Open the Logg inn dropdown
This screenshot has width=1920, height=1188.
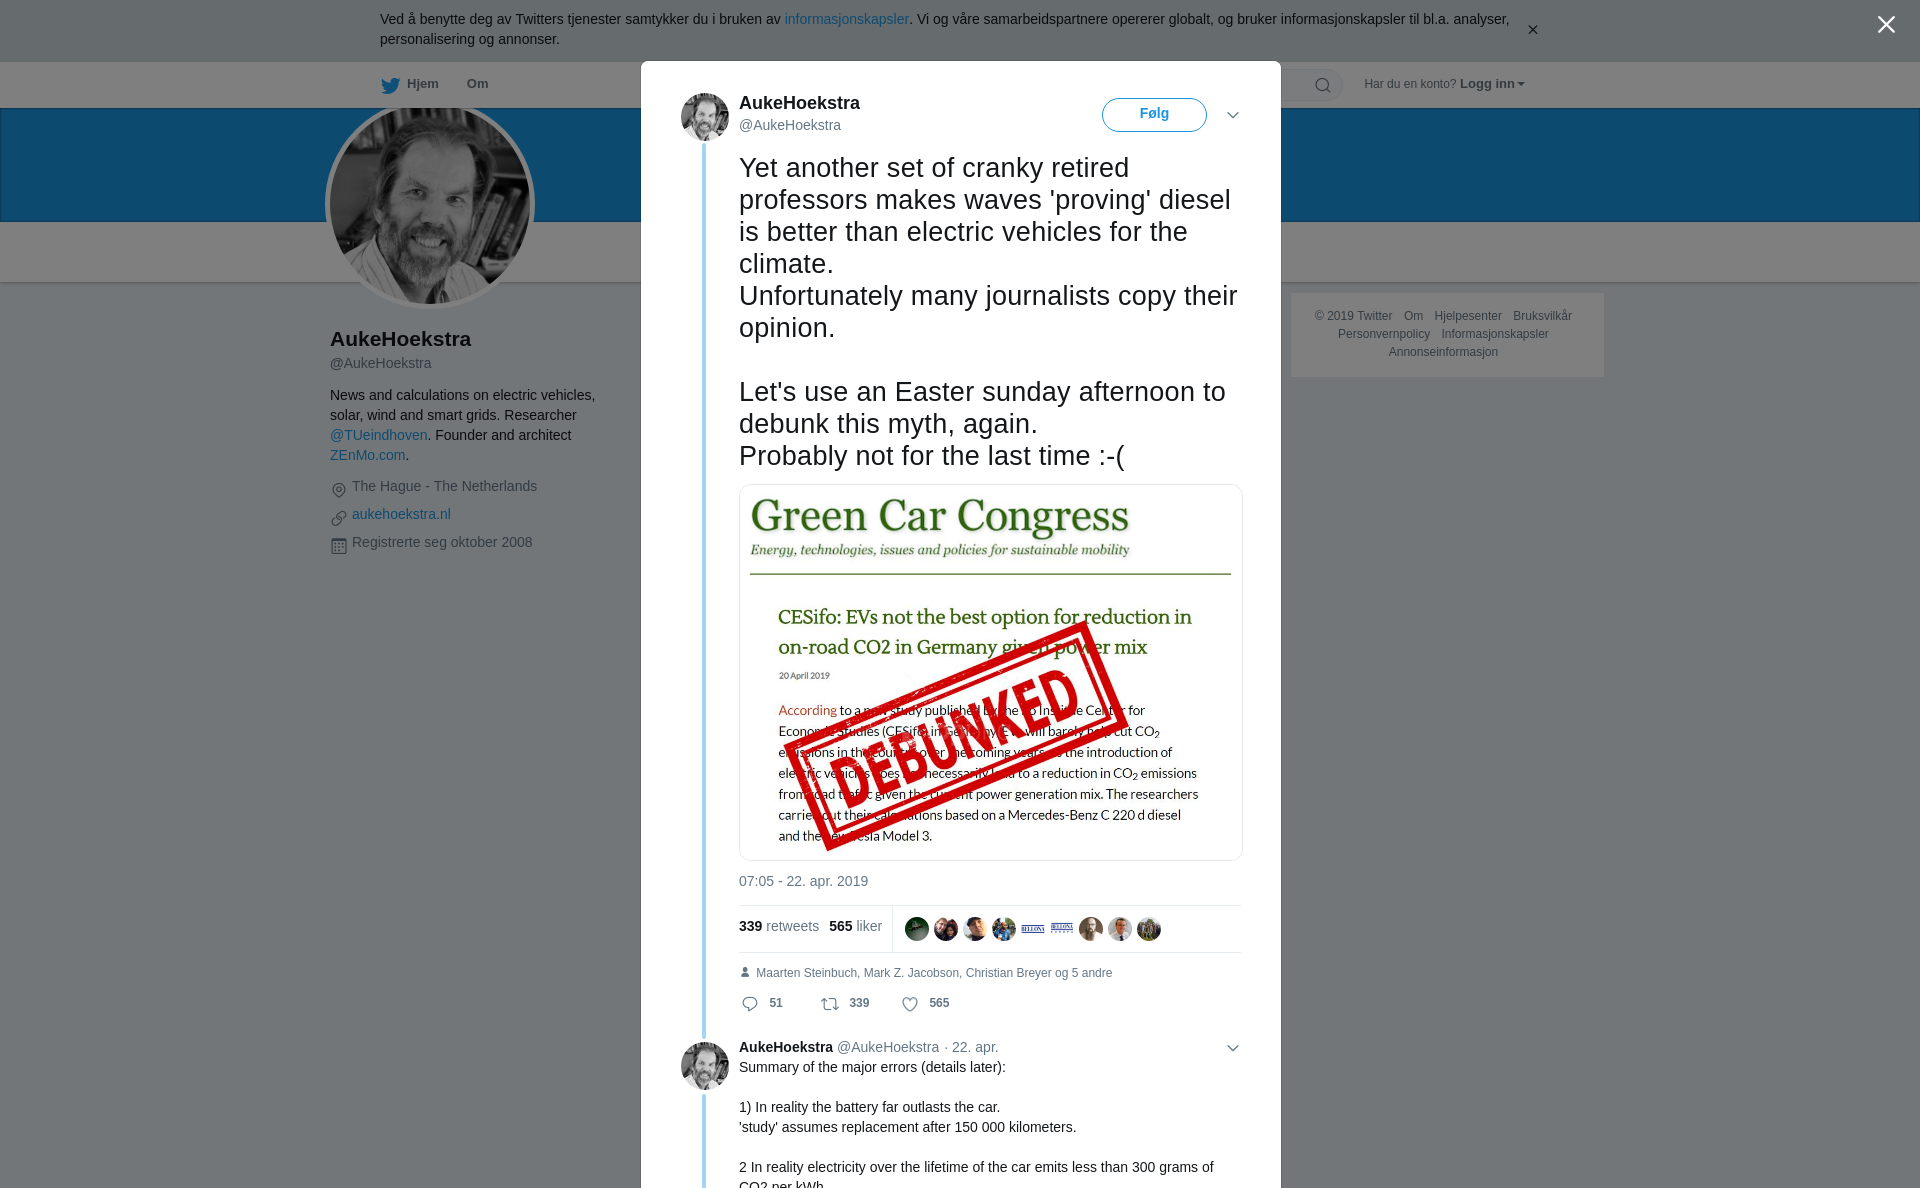(1492, 84)
